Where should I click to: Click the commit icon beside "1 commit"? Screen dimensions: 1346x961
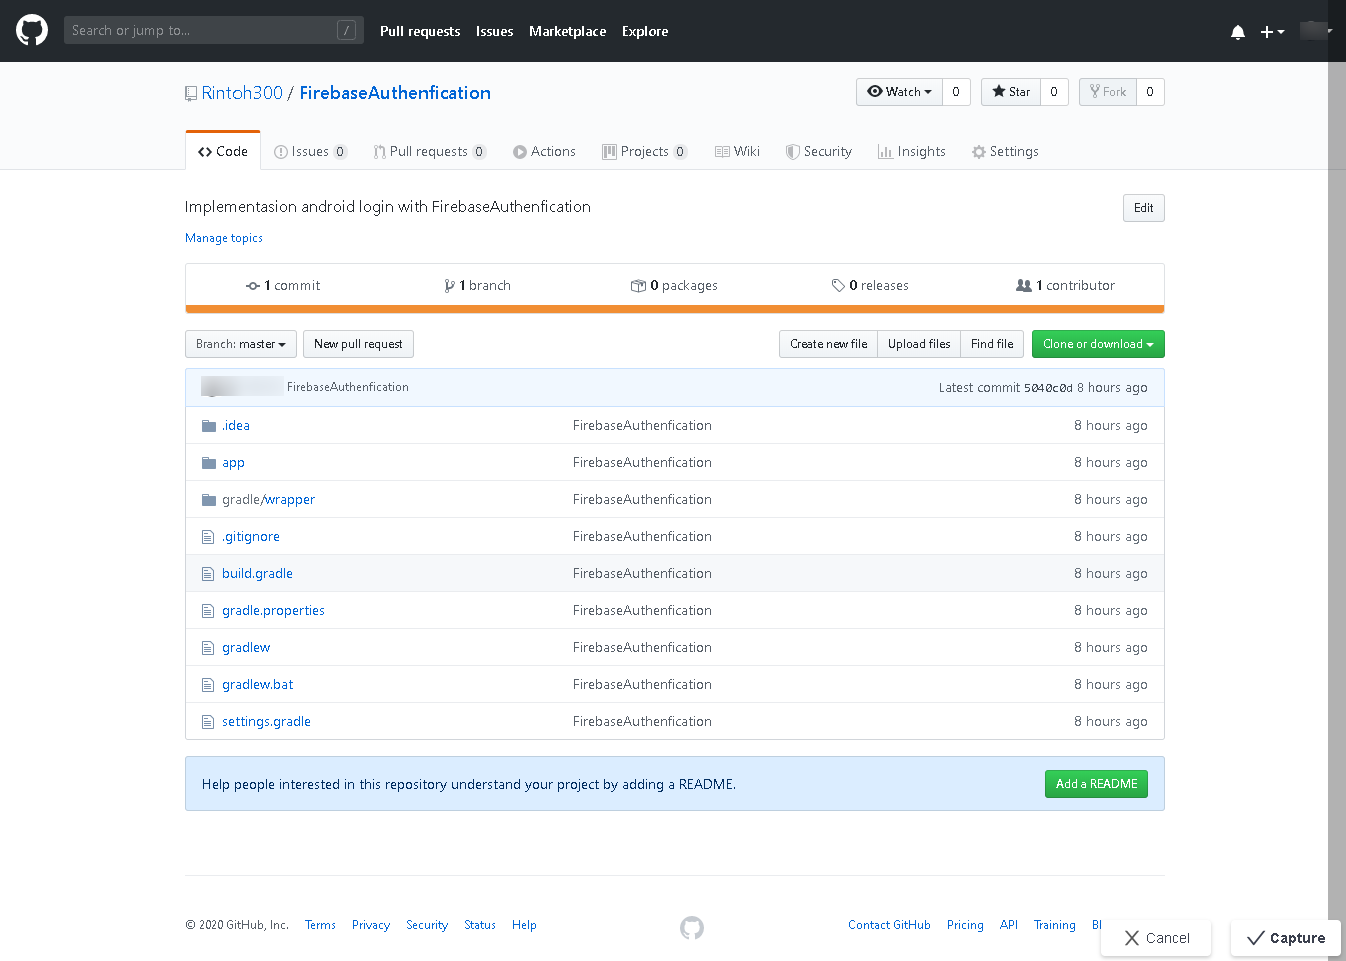tap(254, 285)
